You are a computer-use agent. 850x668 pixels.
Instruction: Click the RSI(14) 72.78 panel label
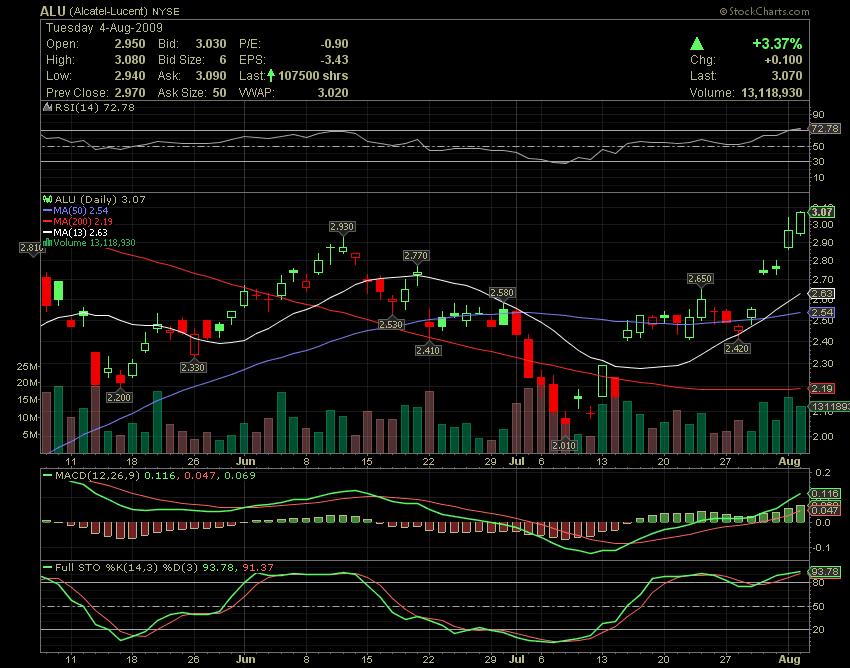pyautogui.click(x=94, y=107)
